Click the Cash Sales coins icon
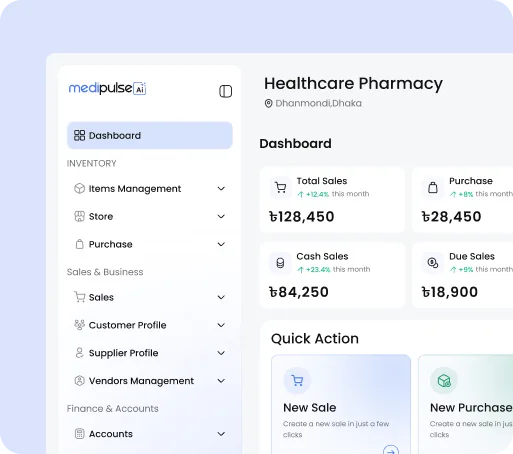This screenshot has height=454, width=513. (280, 263)
